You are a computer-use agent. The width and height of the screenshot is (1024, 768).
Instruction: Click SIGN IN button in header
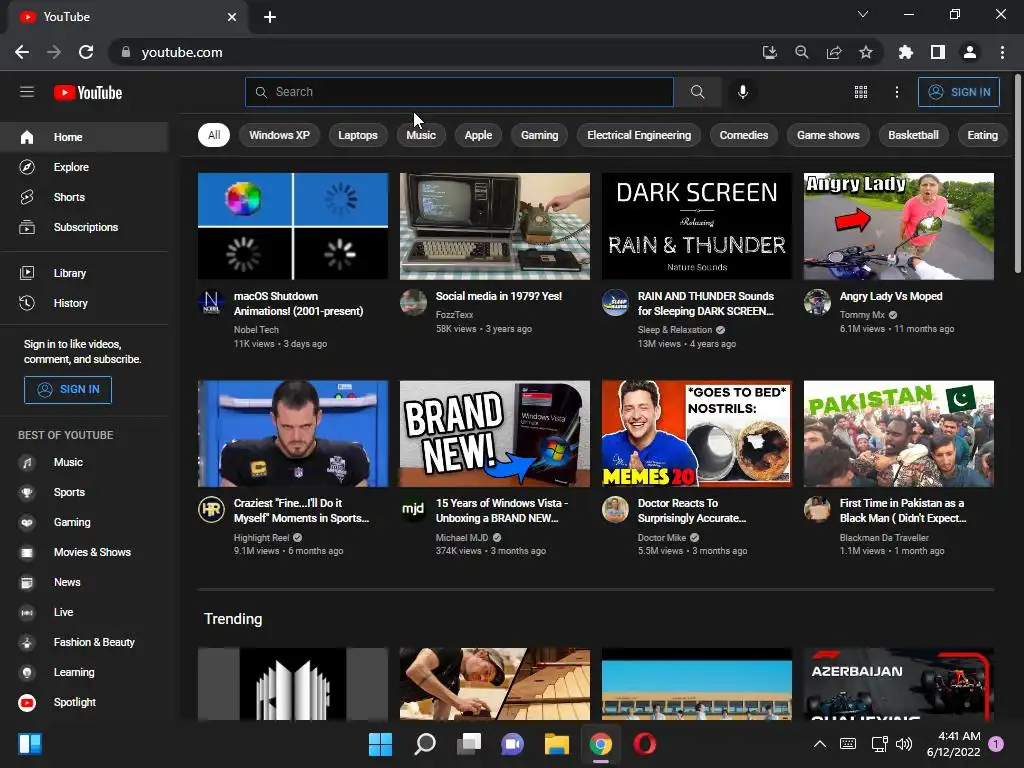click(959, 92)
